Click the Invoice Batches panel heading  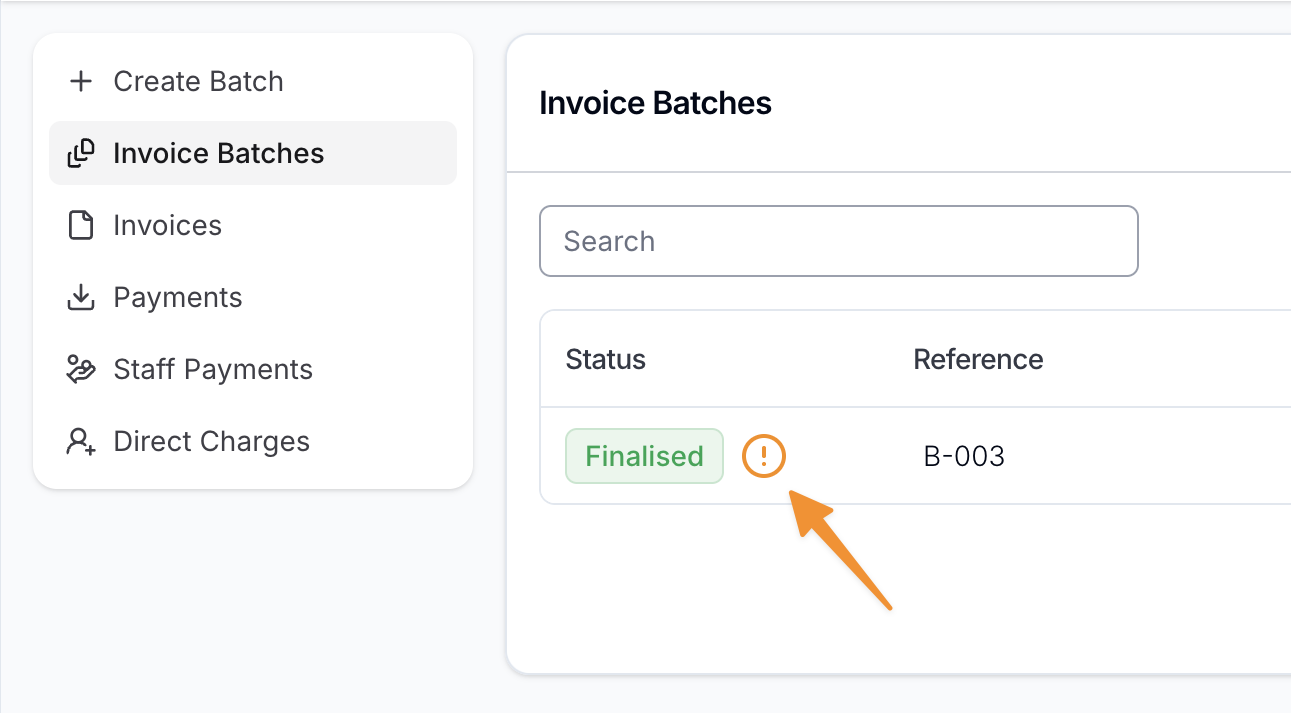tap(655, 103)
